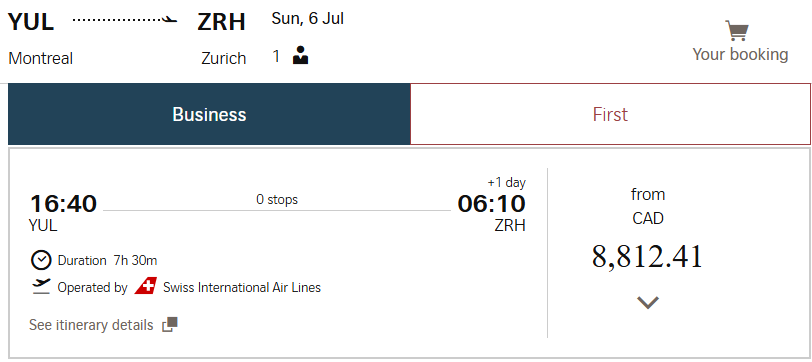Select the CAD 8,812.41 fare
812x362 pixels.
point(647,256)
